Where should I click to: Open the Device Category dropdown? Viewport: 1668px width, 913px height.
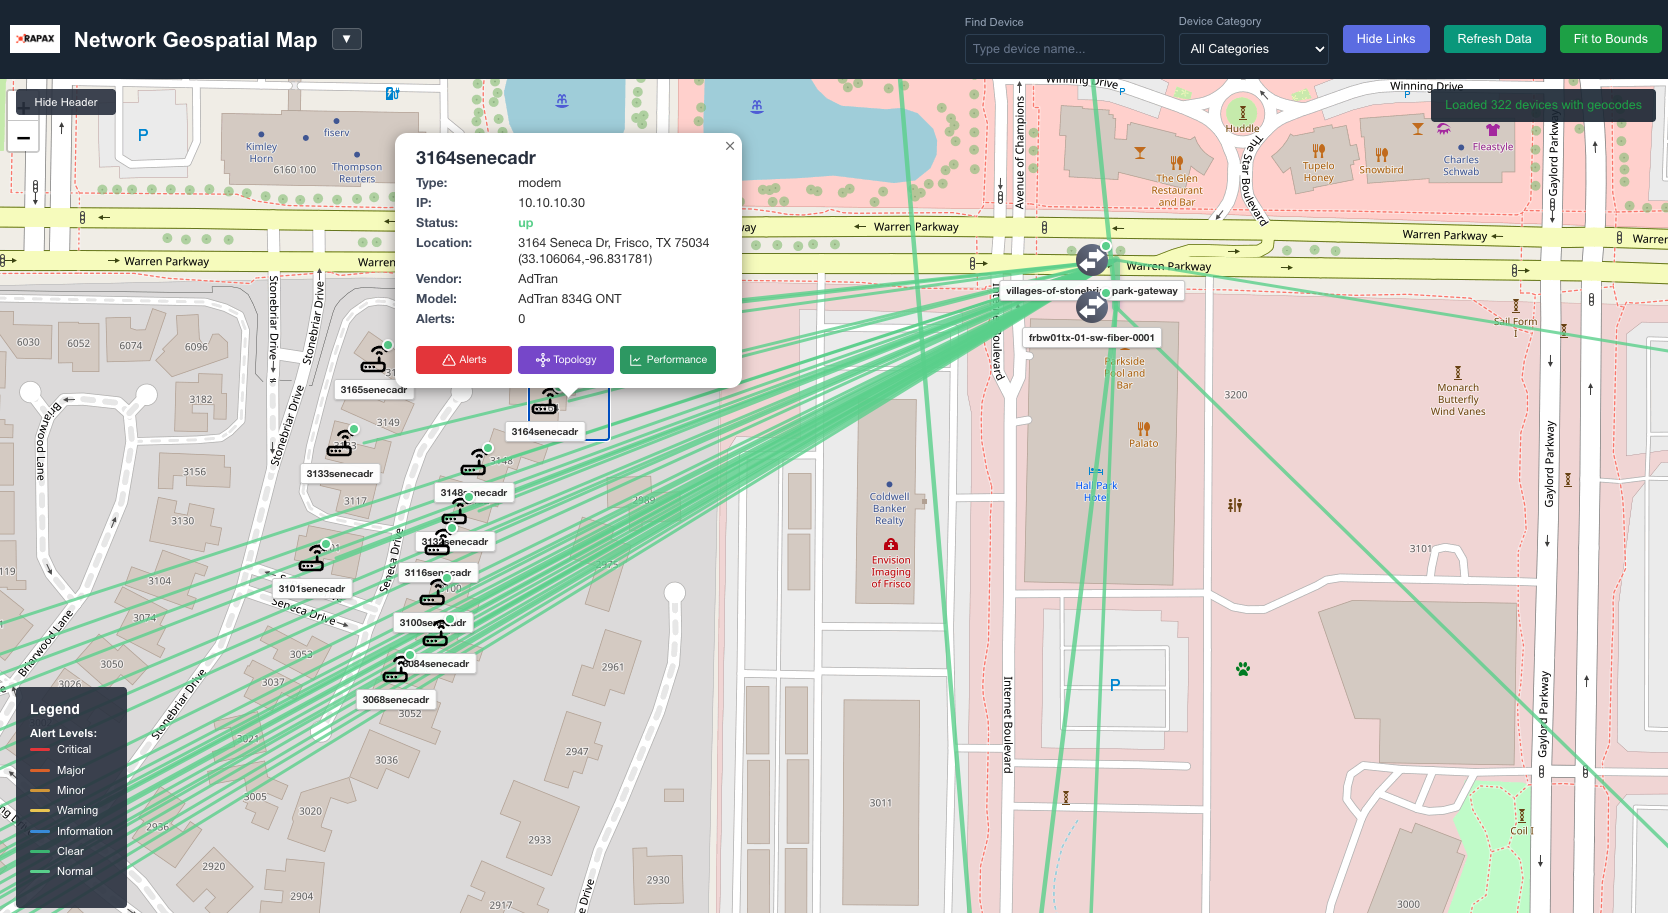1254,49
